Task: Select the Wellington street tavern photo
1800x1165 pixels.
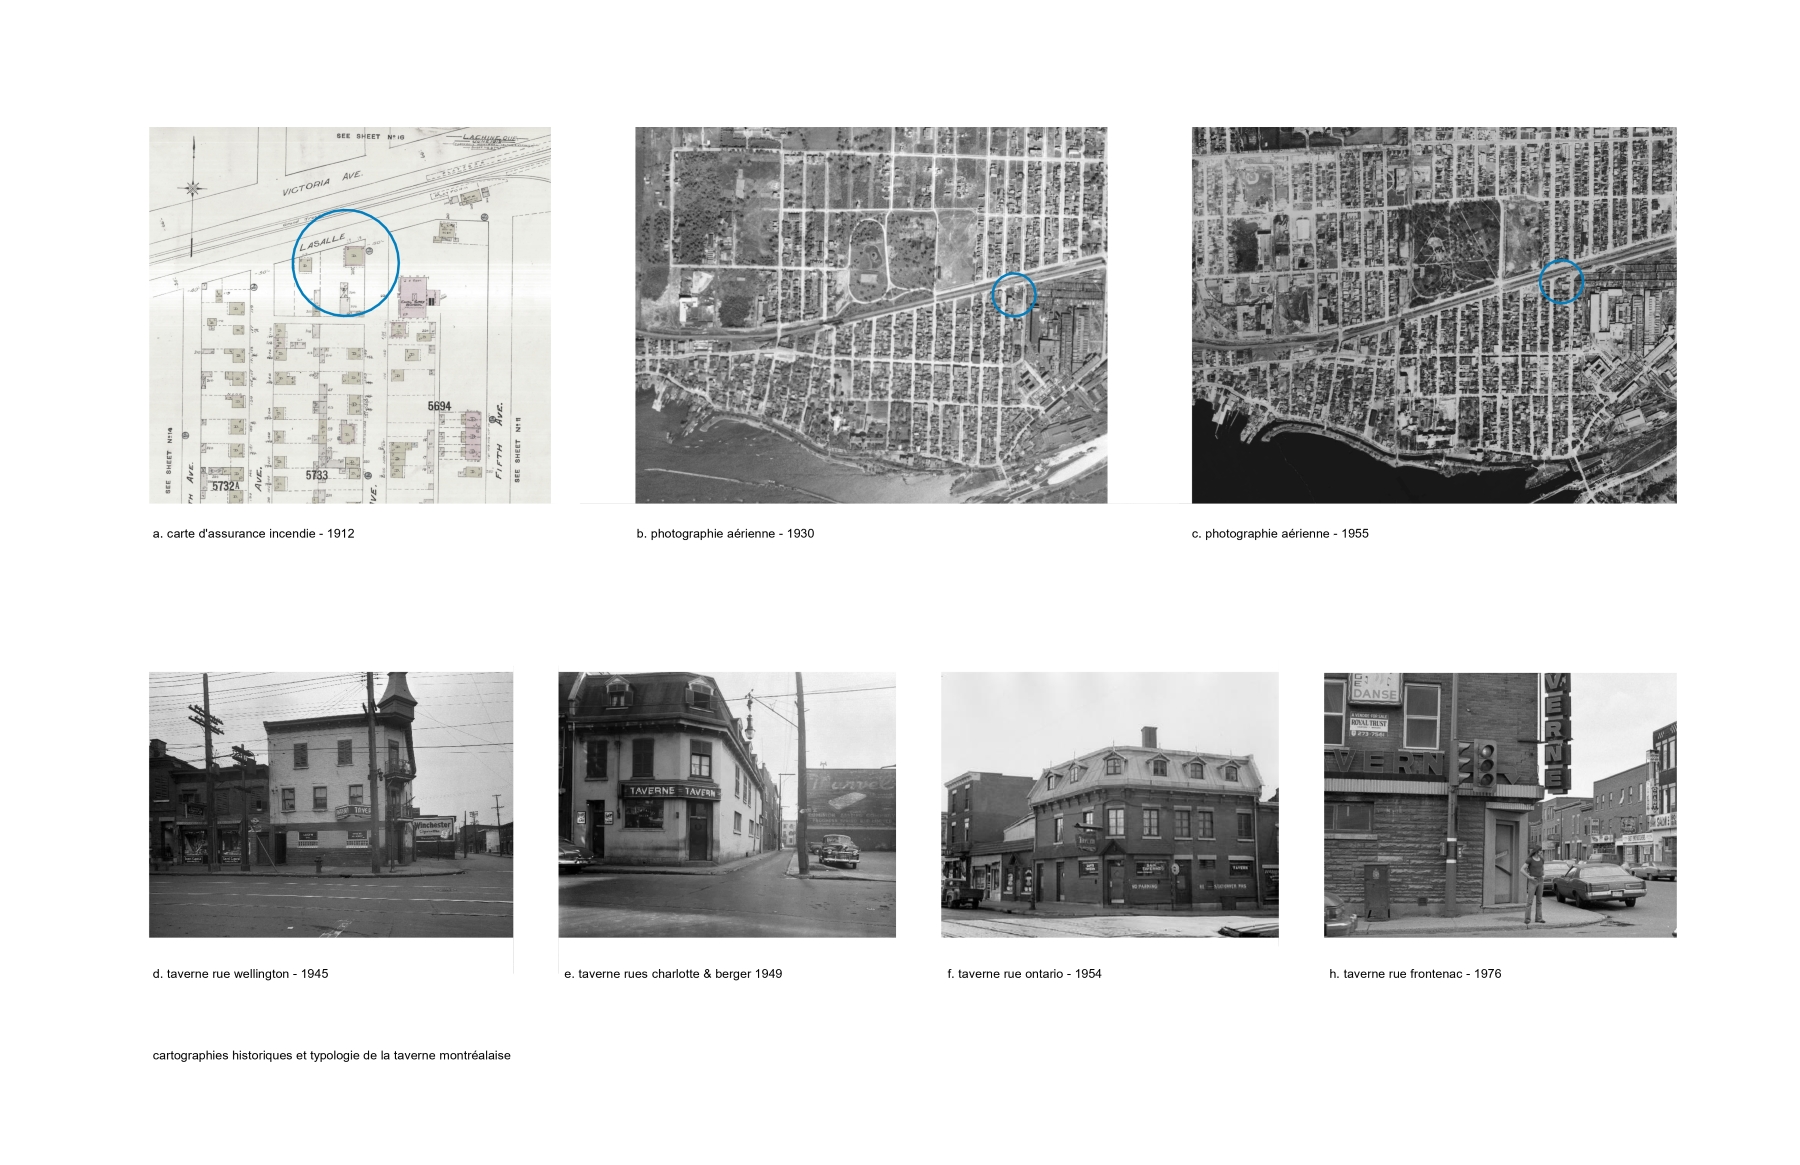Action: pyautogui.click(x=330, y=804)
